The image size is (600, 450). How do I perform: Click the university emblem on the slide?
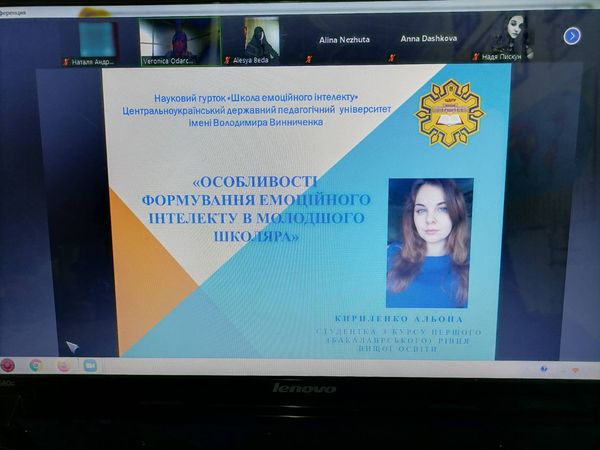coord(448,113)
